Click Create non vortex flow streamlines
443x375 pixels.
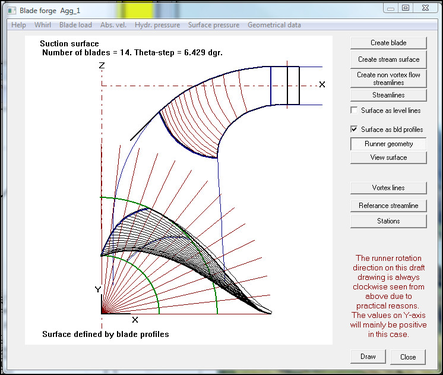[x=388, y=79]
